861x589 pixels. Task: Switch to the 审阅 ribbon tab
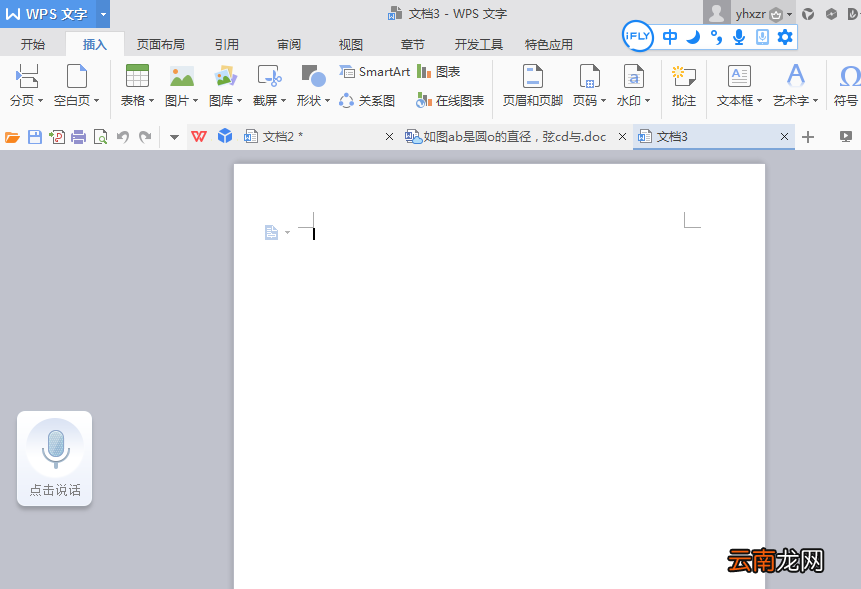pos(289,44)
